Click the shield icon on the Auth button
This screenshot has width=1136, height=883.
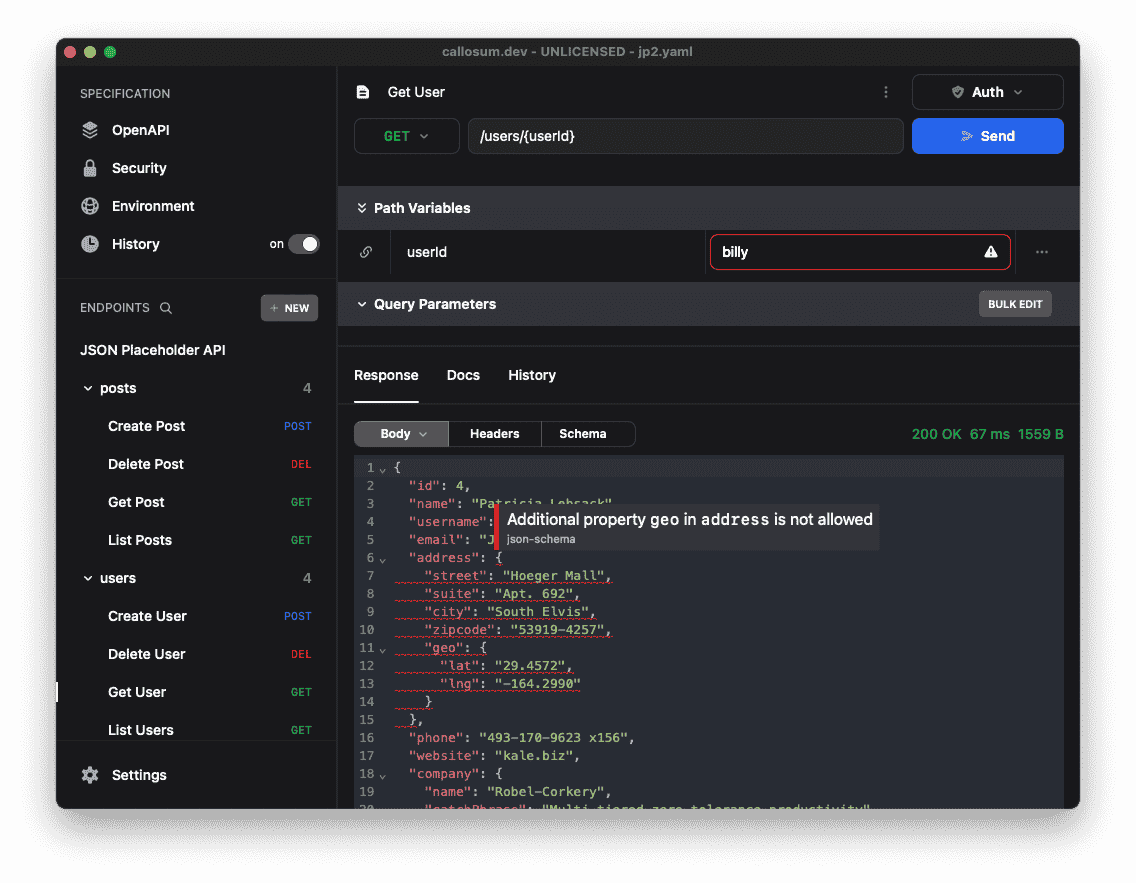click(958, 92)
